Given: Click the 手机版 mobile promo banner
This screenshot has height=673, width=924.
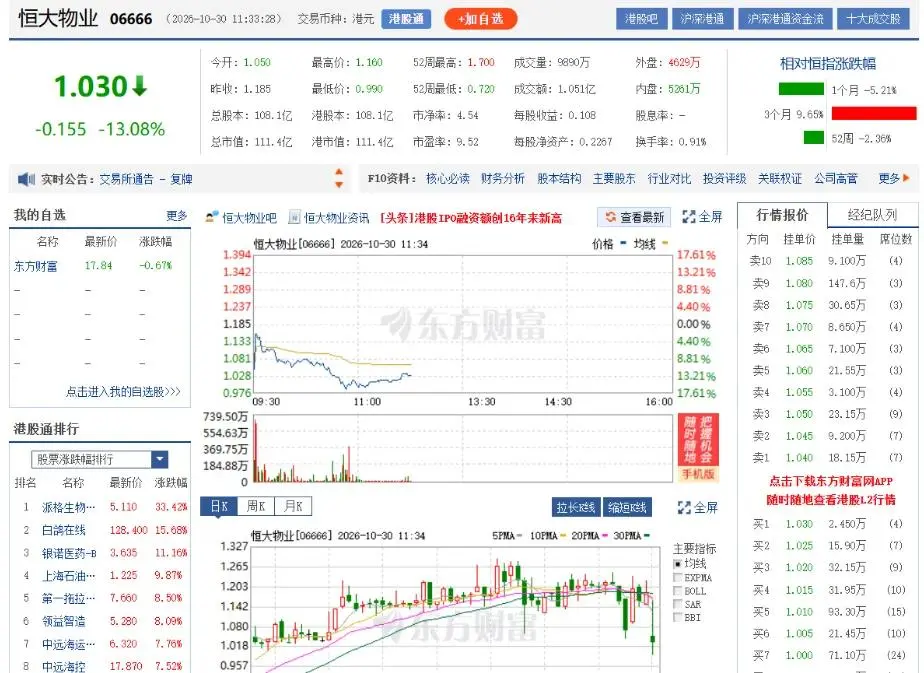Looking at the screenshot, I should (698, 447).
